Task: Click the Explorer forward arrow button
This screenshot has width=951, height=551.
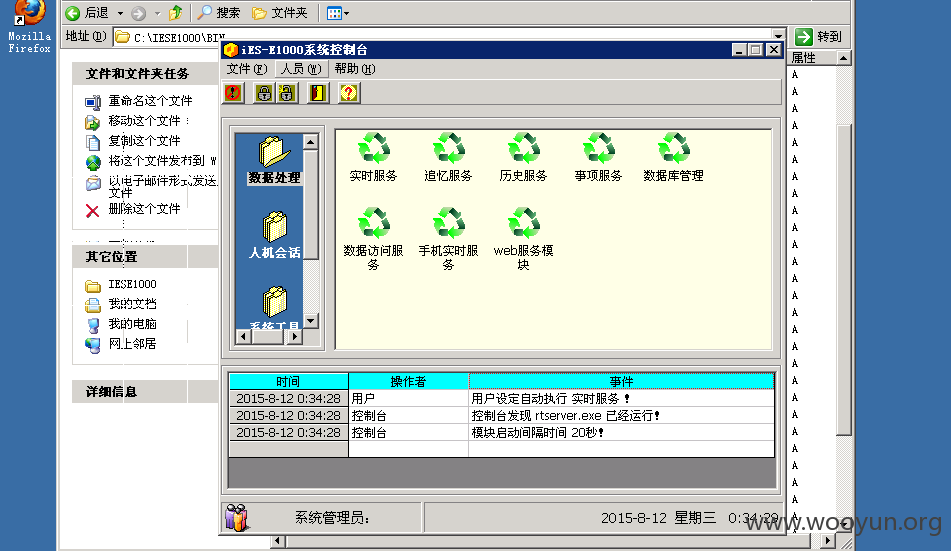Action: (x=139, y=13)
